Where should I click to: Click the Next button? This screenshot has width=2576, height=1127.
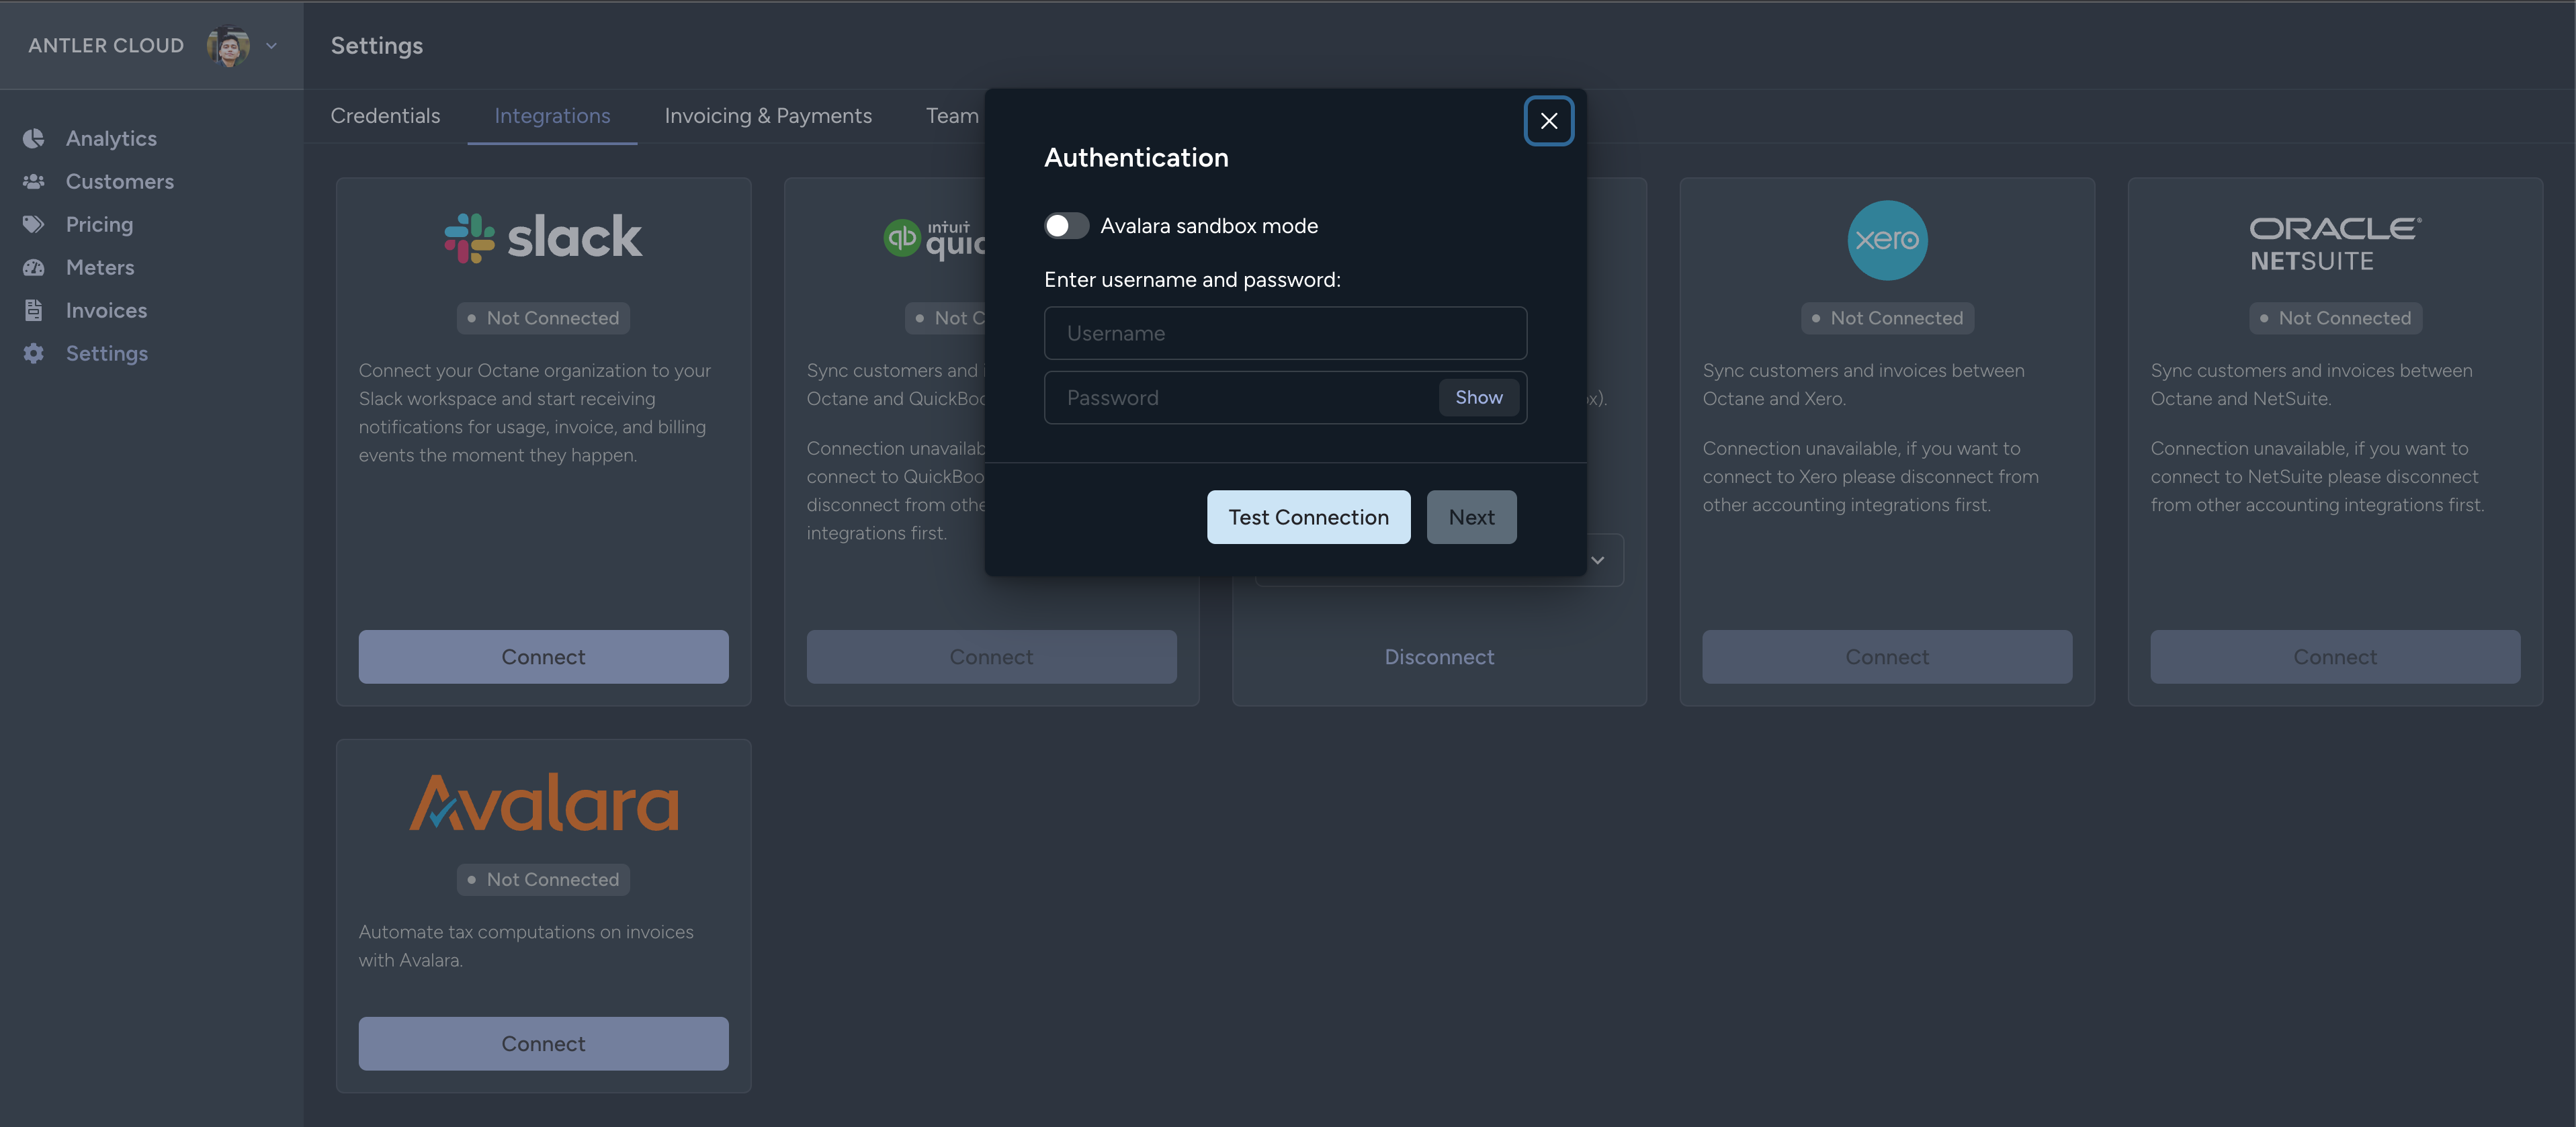1471,517
